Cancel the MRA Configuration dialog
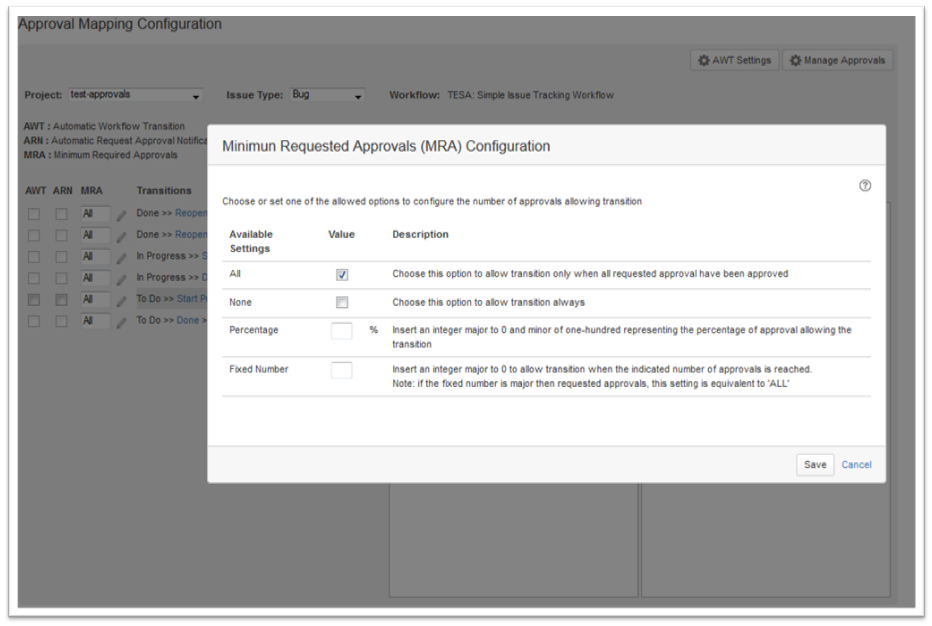 click(x=856, y=465)
